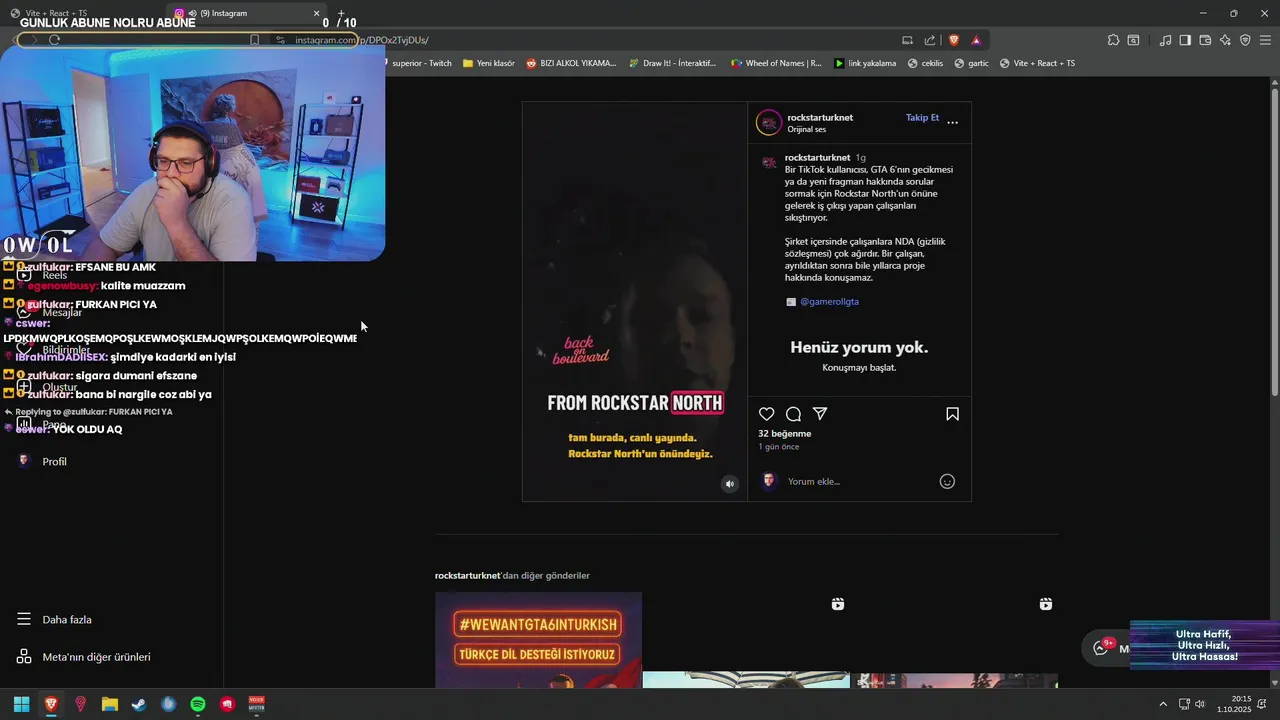The image size is (1280, 720).
Task: Open the superior - Twitch bookmark
Action: [420, 63]
